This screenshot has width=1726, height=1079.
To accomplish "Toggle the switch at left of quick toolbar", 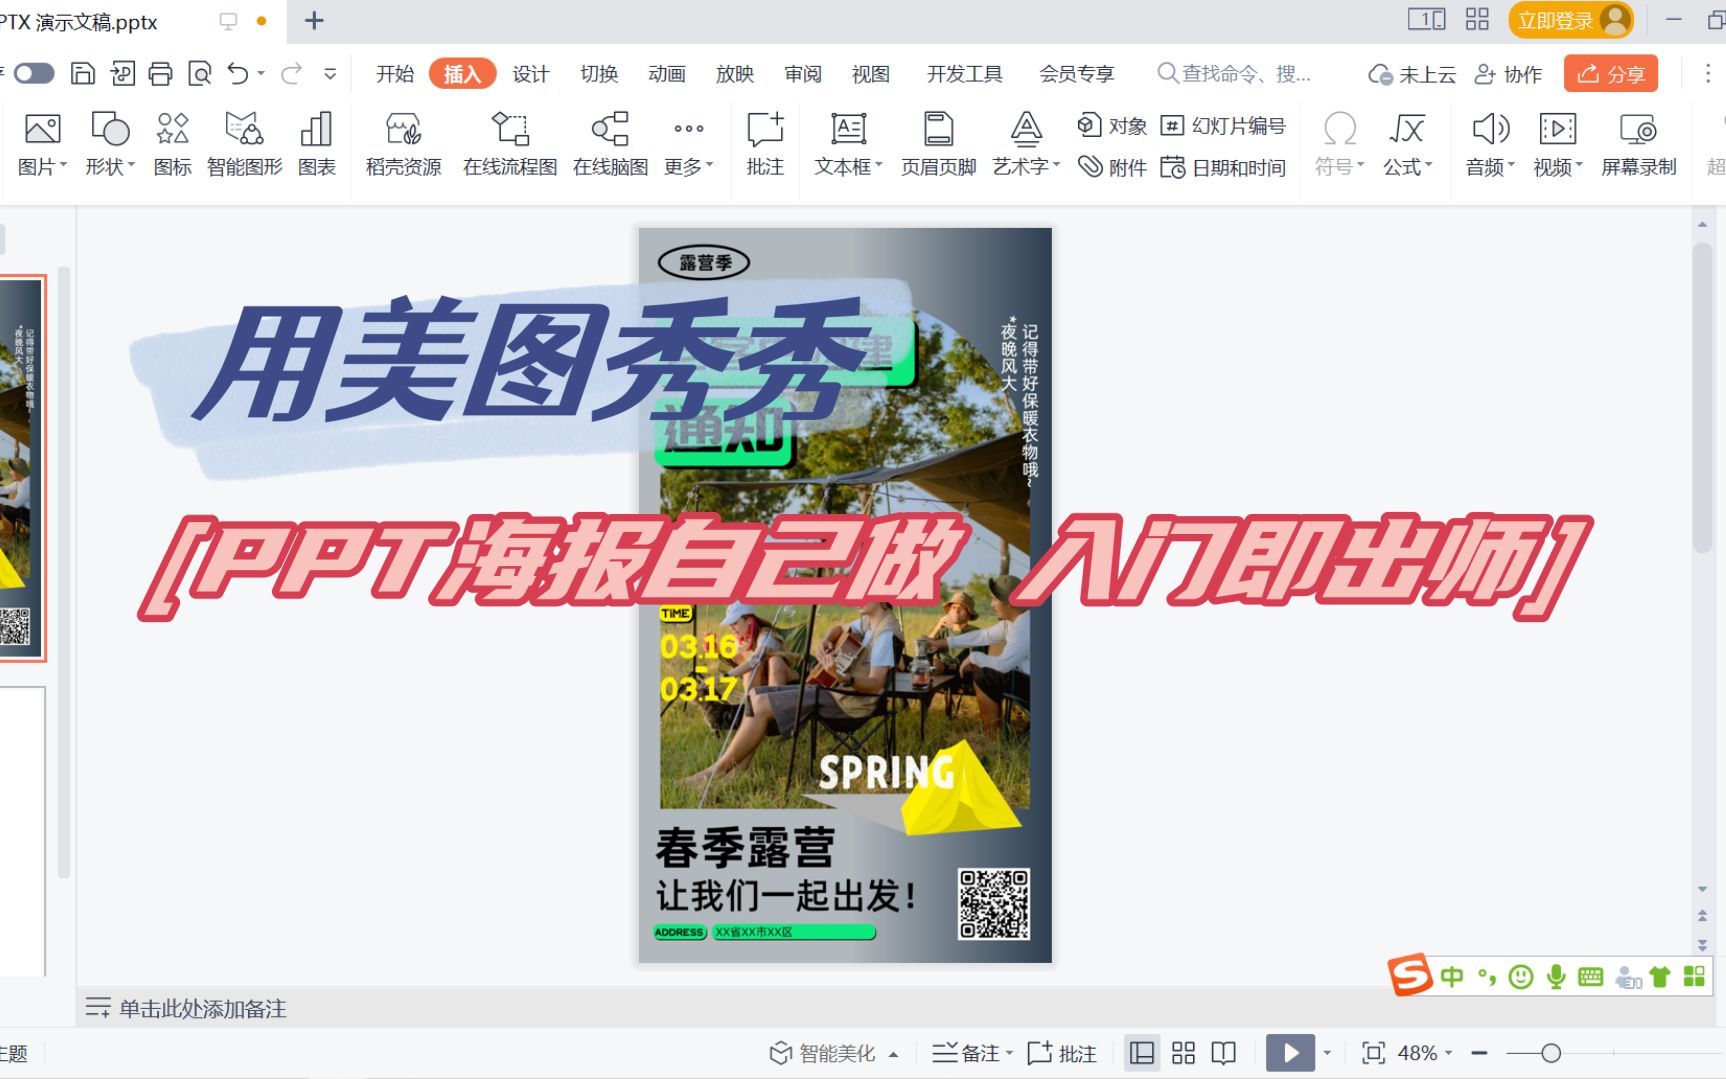I will (34, 73).
